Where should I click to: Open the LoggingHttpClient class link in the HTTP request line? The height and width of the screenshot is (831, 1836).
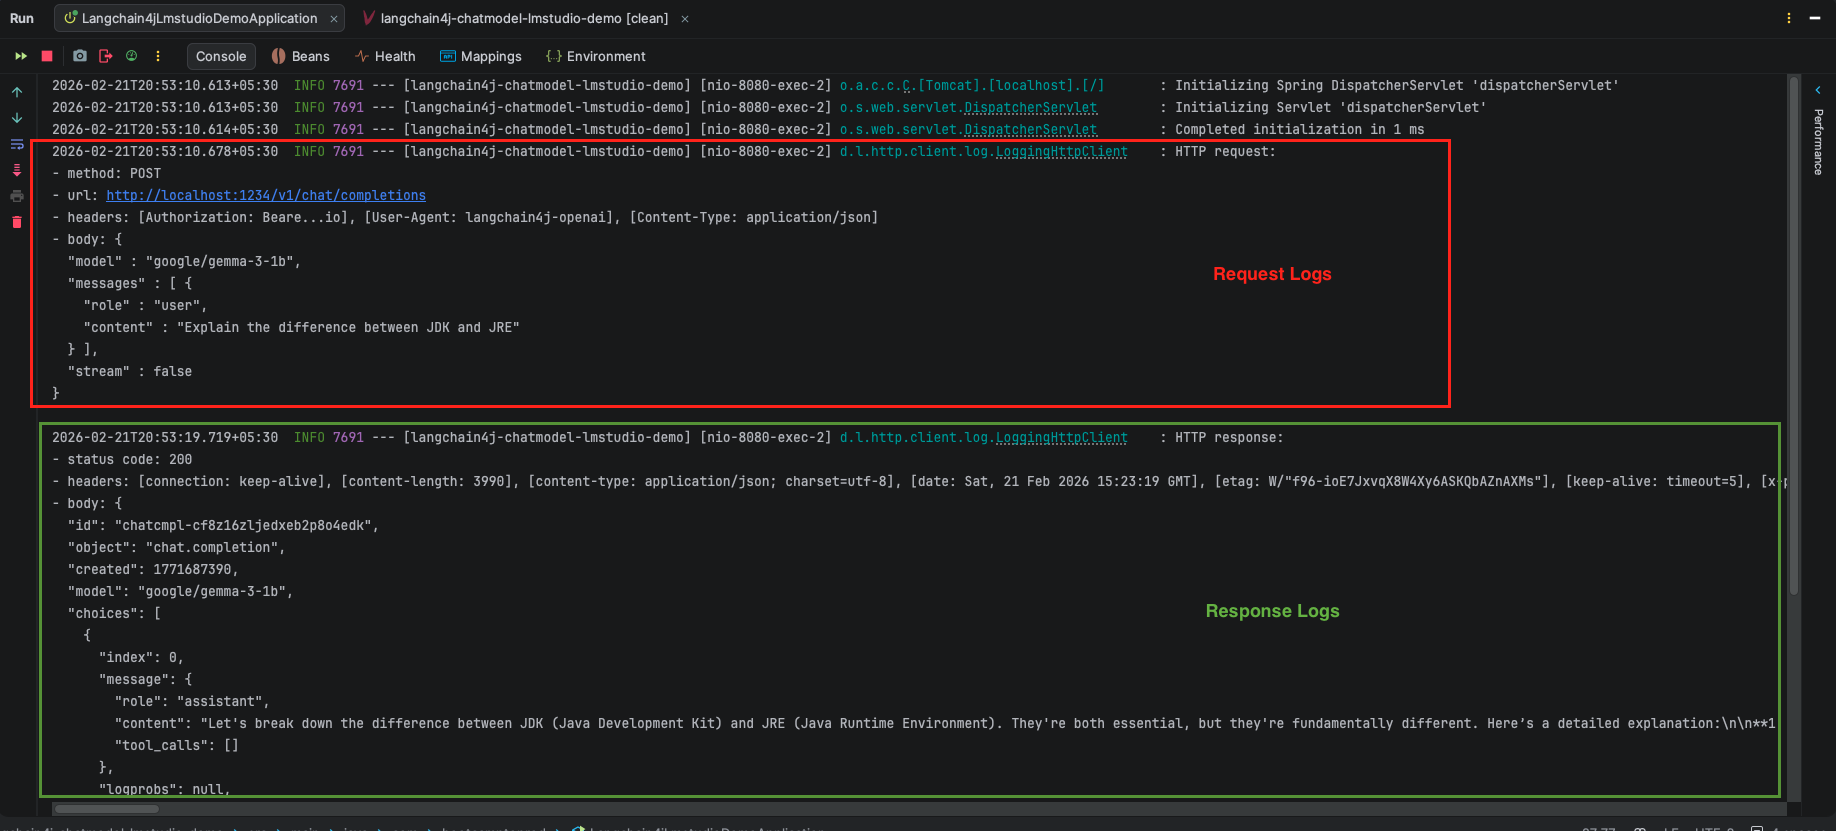(1062, 151)
